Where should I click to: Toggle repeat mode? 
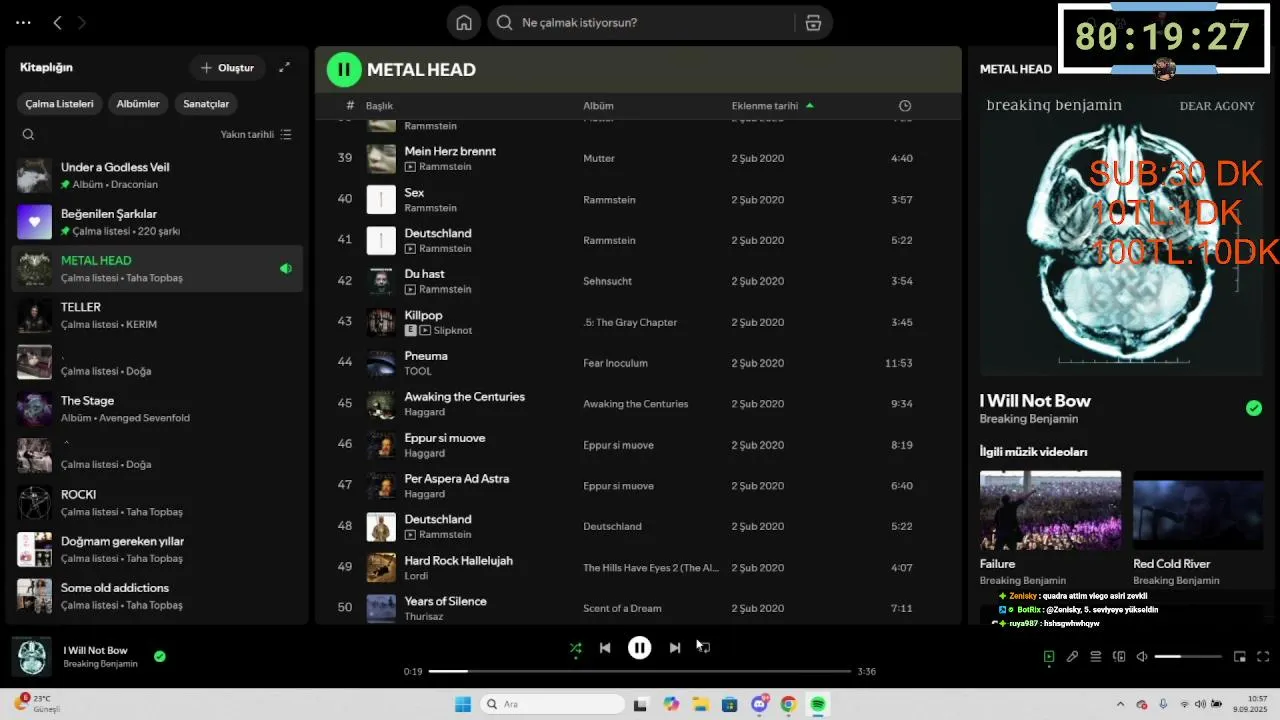(703, 648)
